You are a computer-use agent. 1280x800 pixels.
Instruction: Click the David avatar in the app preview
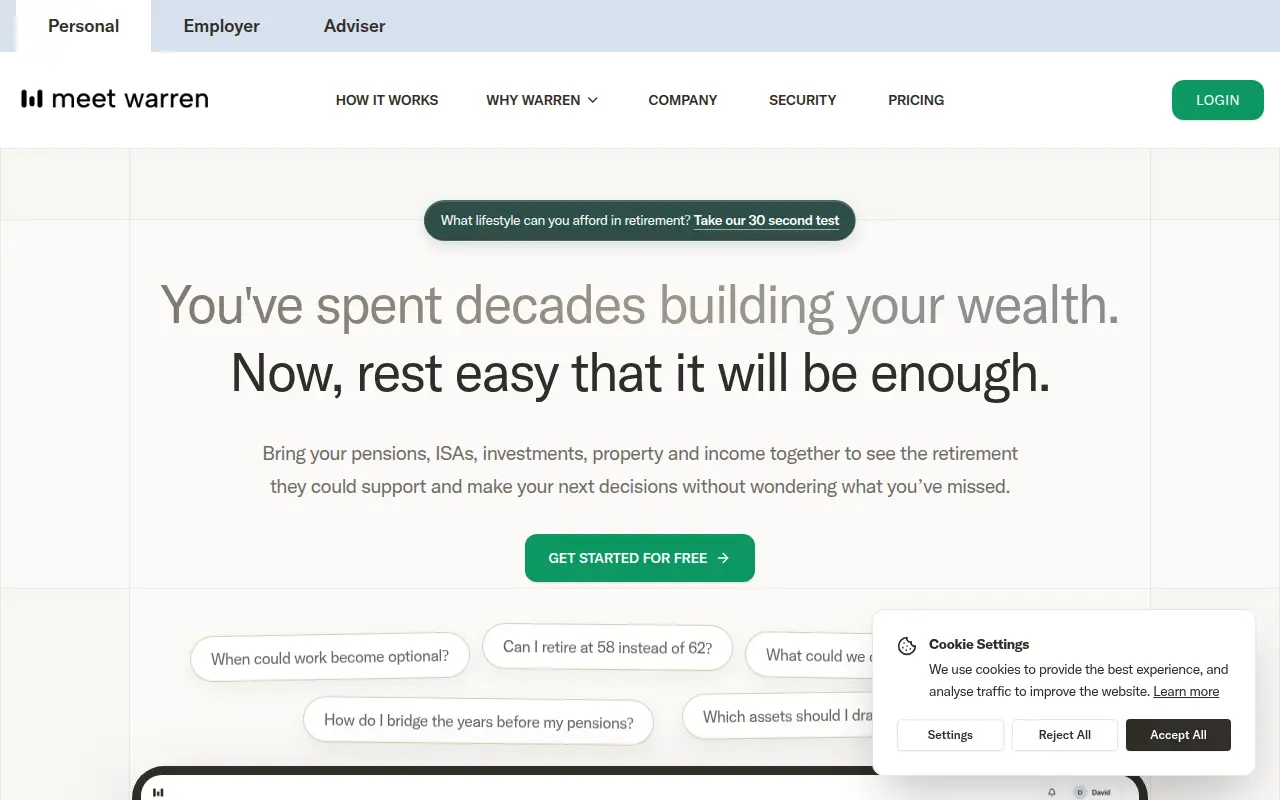1080,792
